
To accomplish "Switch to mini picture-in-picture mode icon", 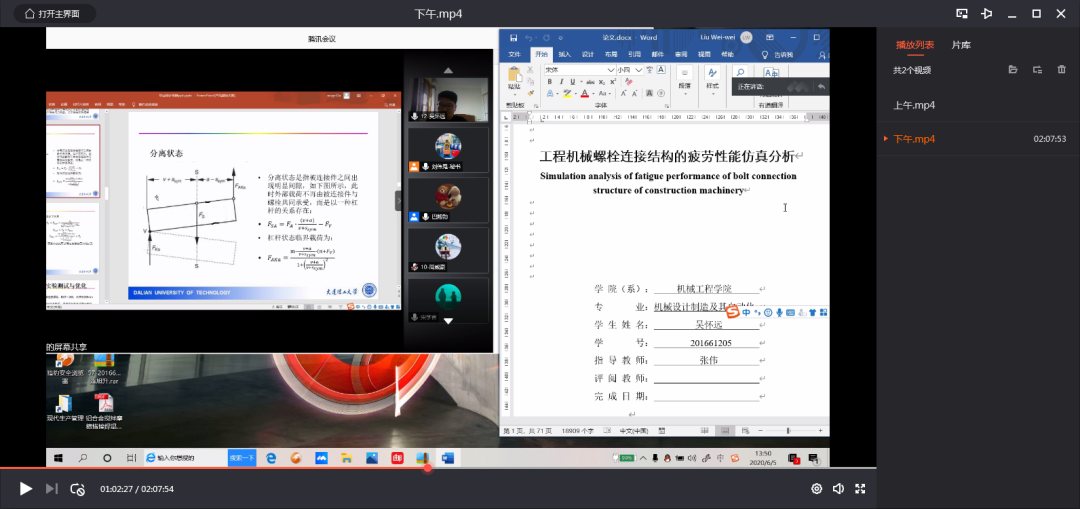I will pos(962,13).
